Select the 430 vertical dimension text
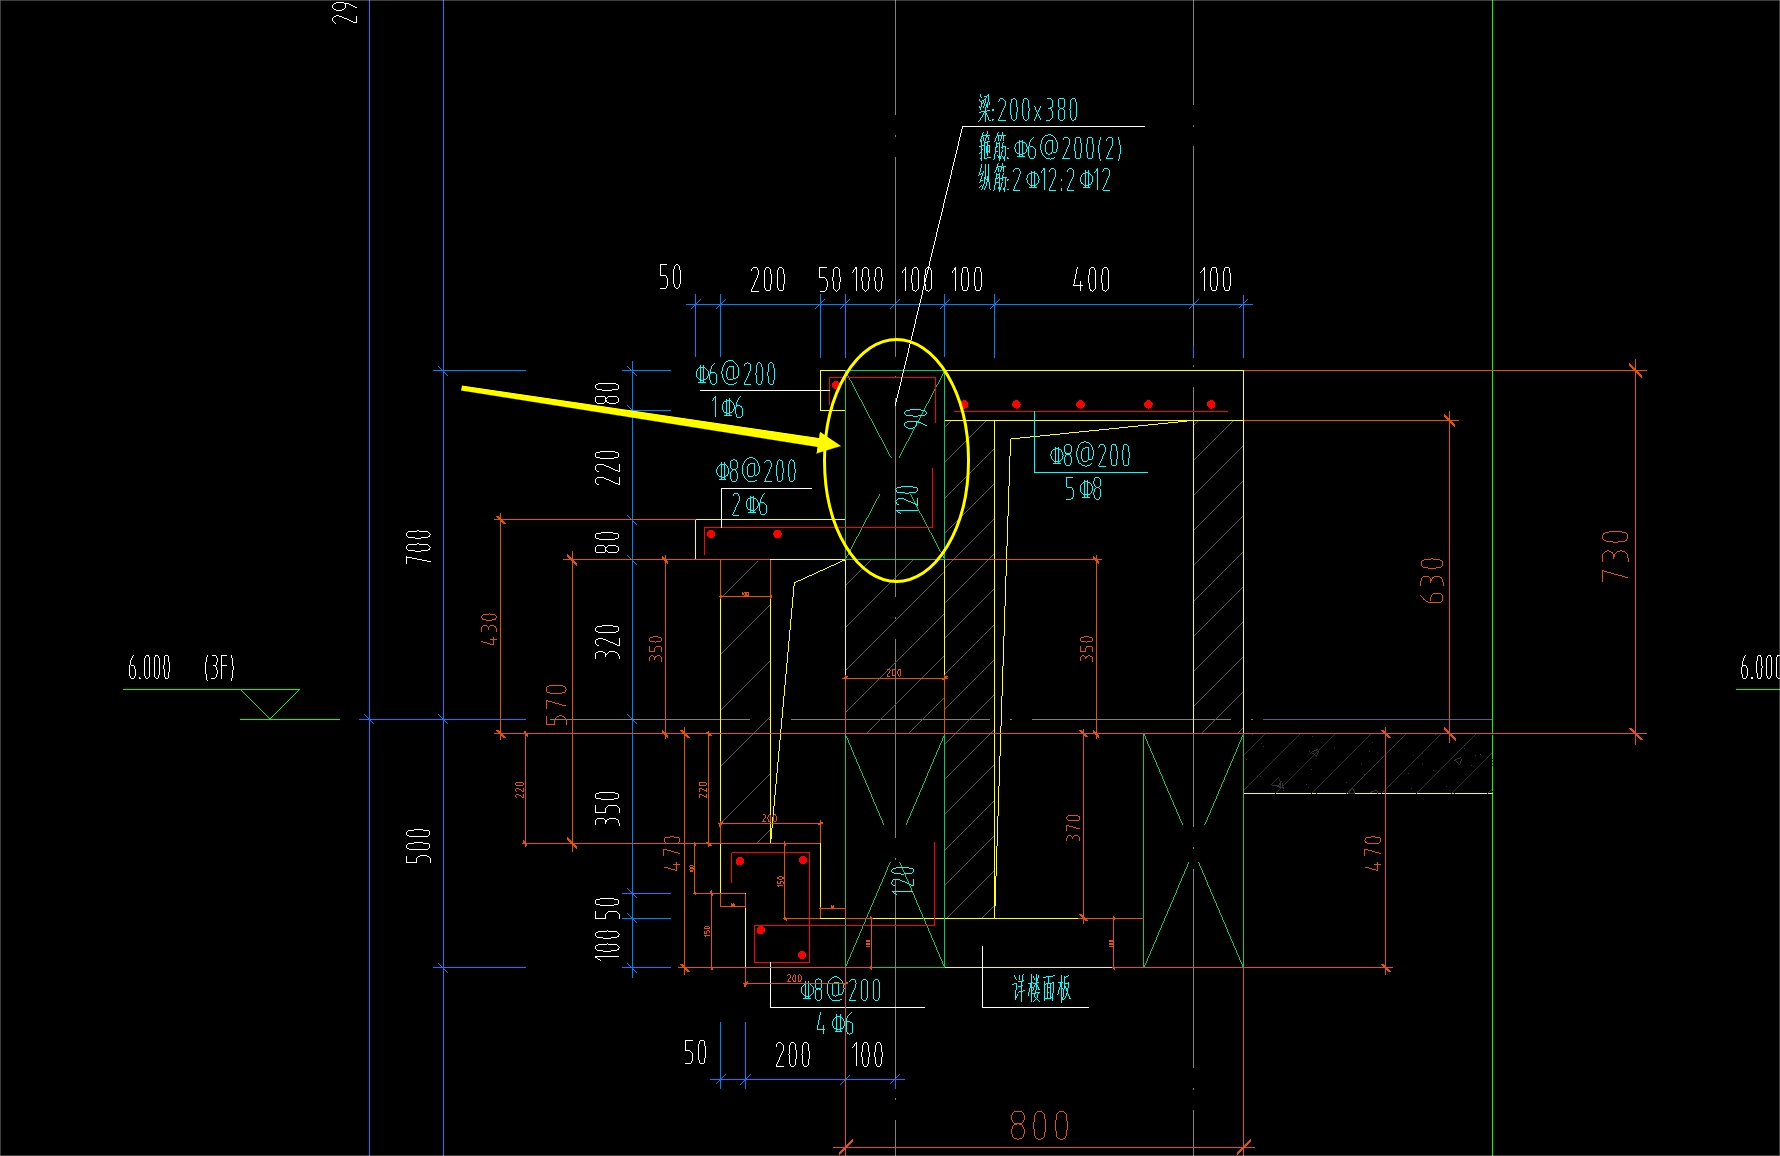The height and width of the screenshot is (1156, 1780). [x=489, y=629]
